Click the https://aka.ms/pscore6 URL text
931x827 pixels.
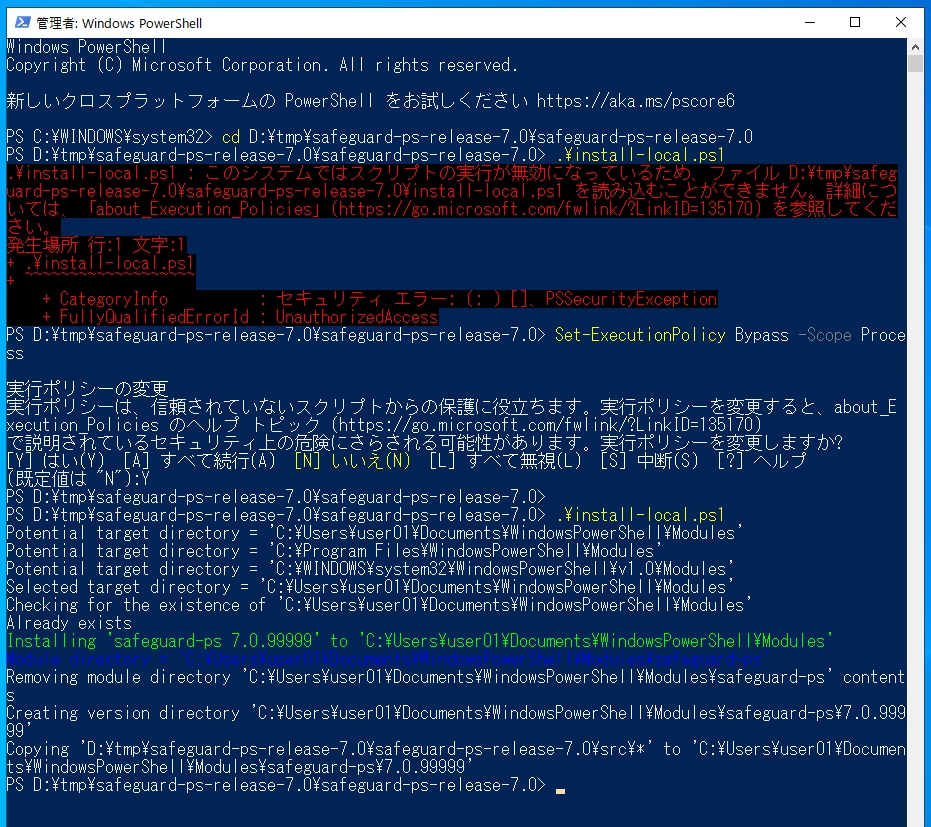[x=635, y=101]
